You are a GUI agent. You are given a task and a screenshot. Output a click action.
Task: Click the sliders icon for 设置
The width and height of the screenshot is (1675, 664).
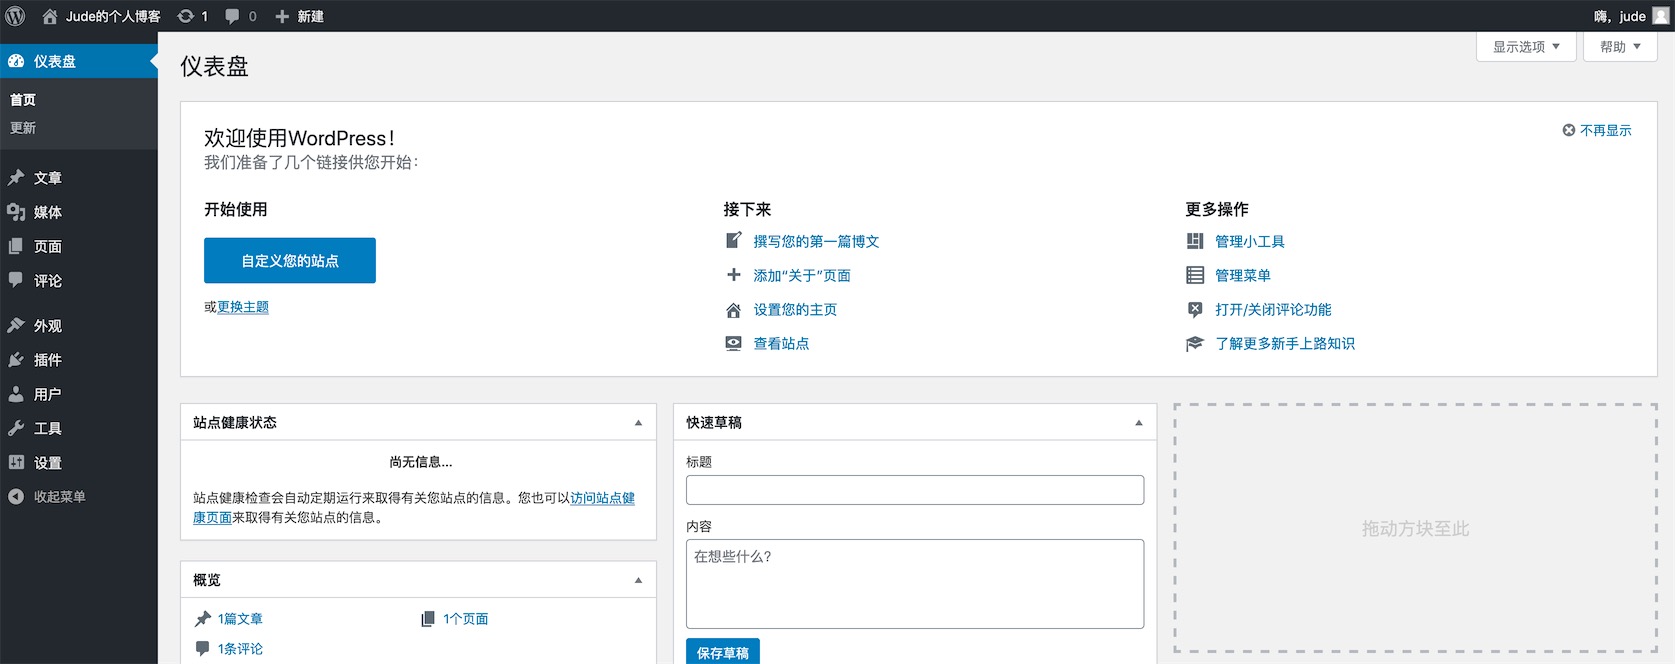[x=16, y=462]
